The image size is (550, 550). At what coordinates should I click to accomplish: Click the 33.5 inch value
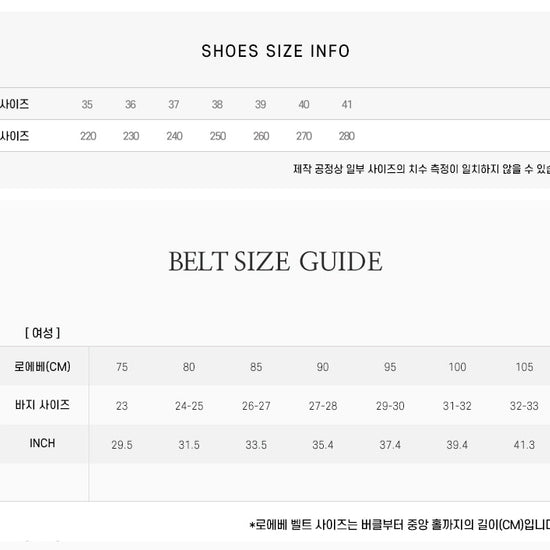(256, 445)
